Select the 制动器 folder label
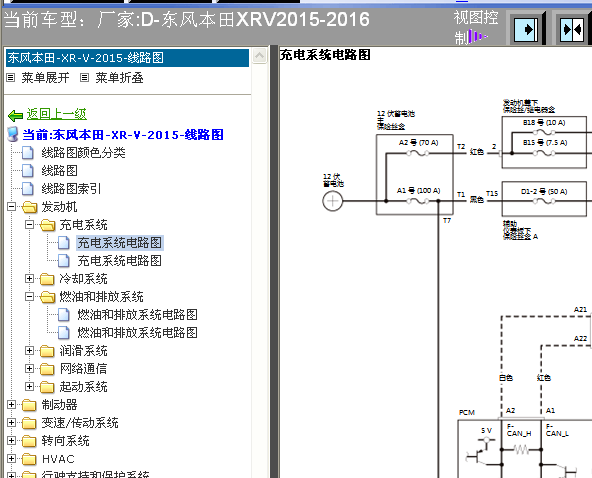Viewport: 592px width, 478px height. [x=59, y=405]
